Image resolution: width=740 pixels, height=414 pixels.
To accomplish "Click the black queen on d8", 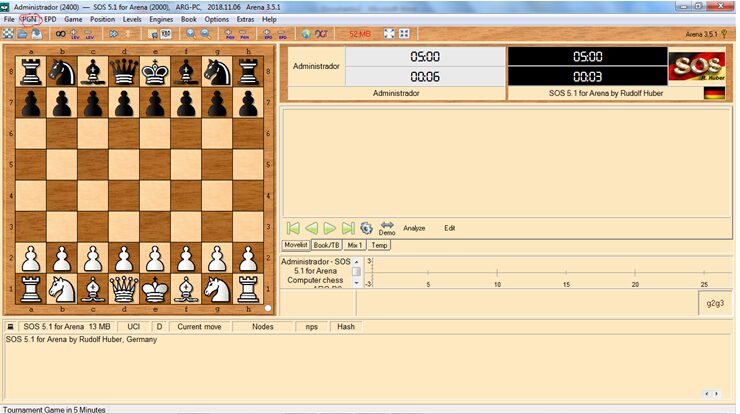I will point(124,72).
